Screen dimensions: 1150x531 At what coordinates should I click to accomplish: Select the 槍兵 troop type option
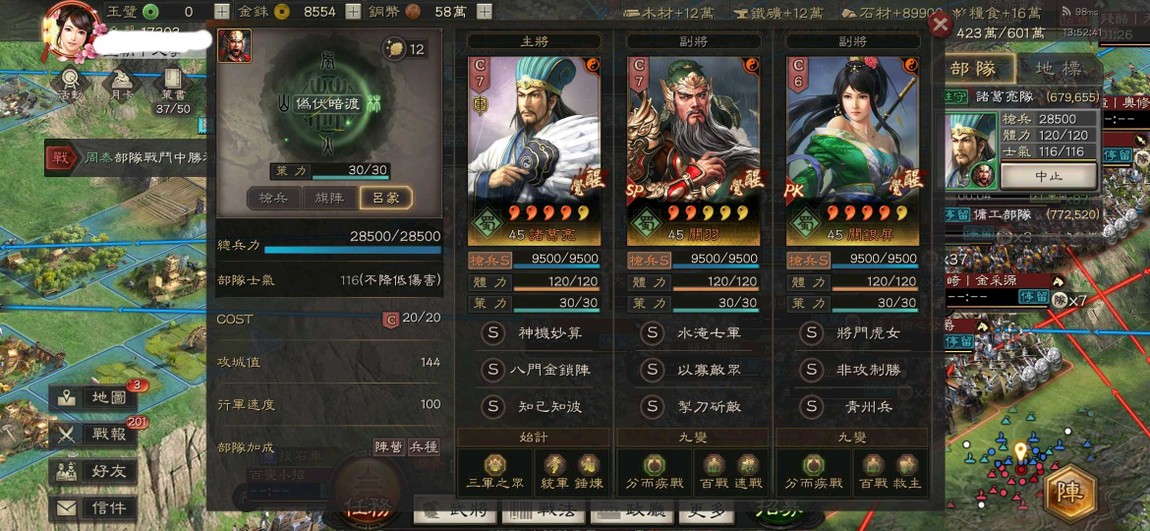pos(273,197)
